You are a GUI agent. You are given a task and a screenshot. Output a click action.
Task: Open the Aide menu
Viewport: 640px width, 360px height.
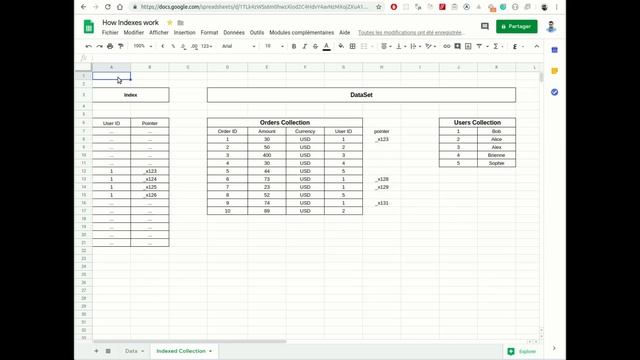pyautogui.click(x=344, y=33)
